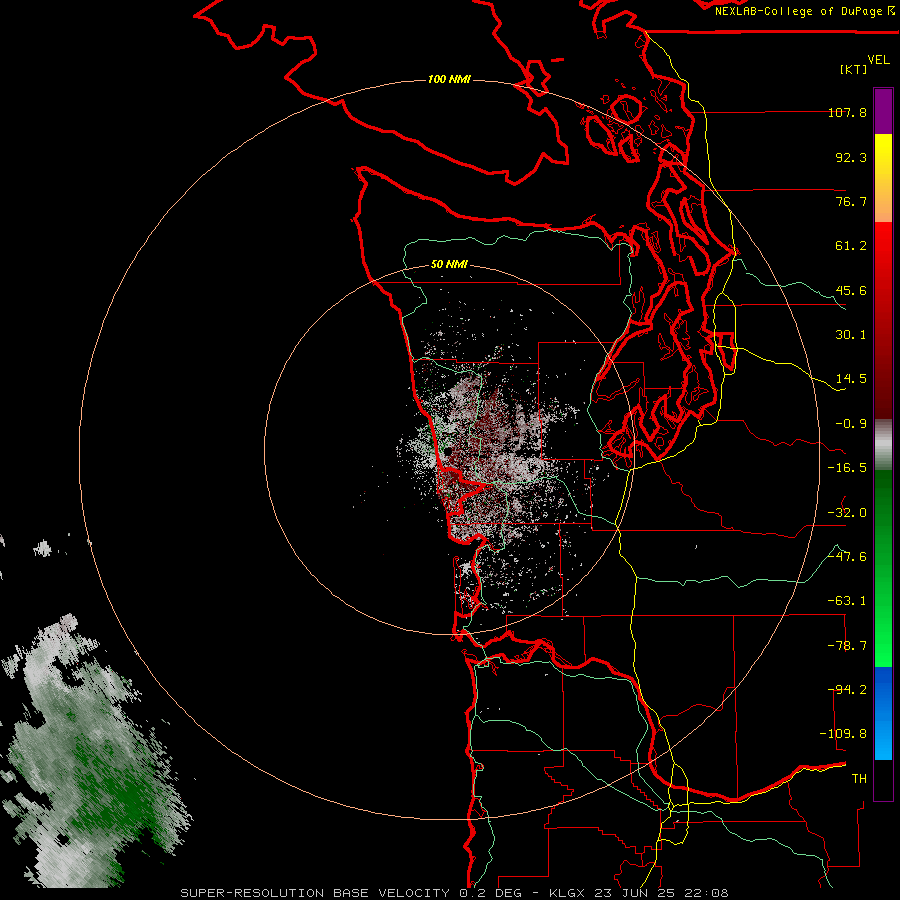Click the green segment of the velocity color bar
900x900 pixels.
(x=883, y=568)
